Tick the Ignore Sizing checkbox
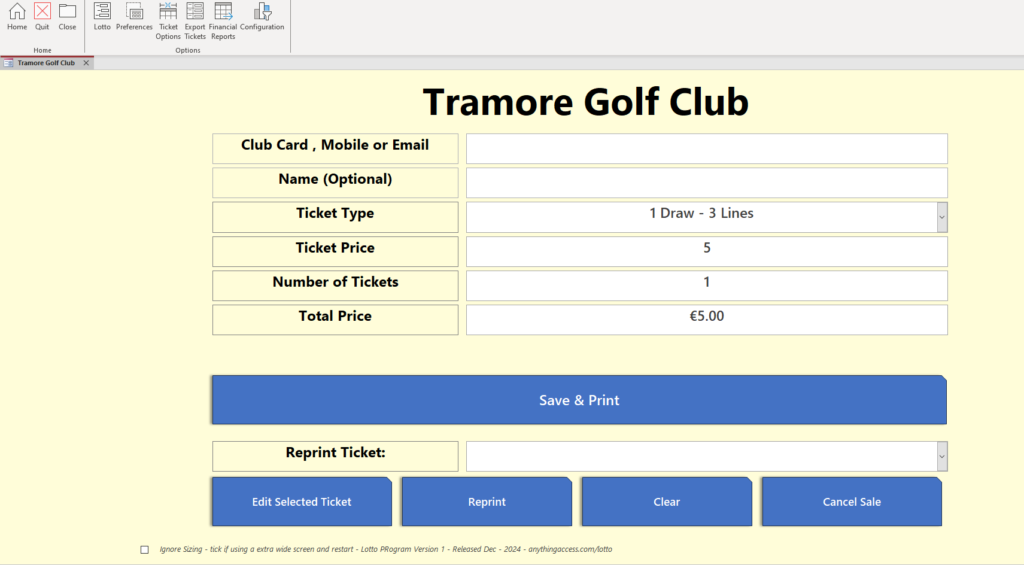Image resolution: width=1024 pixels, height=565 pixels. tap(144, 550)
